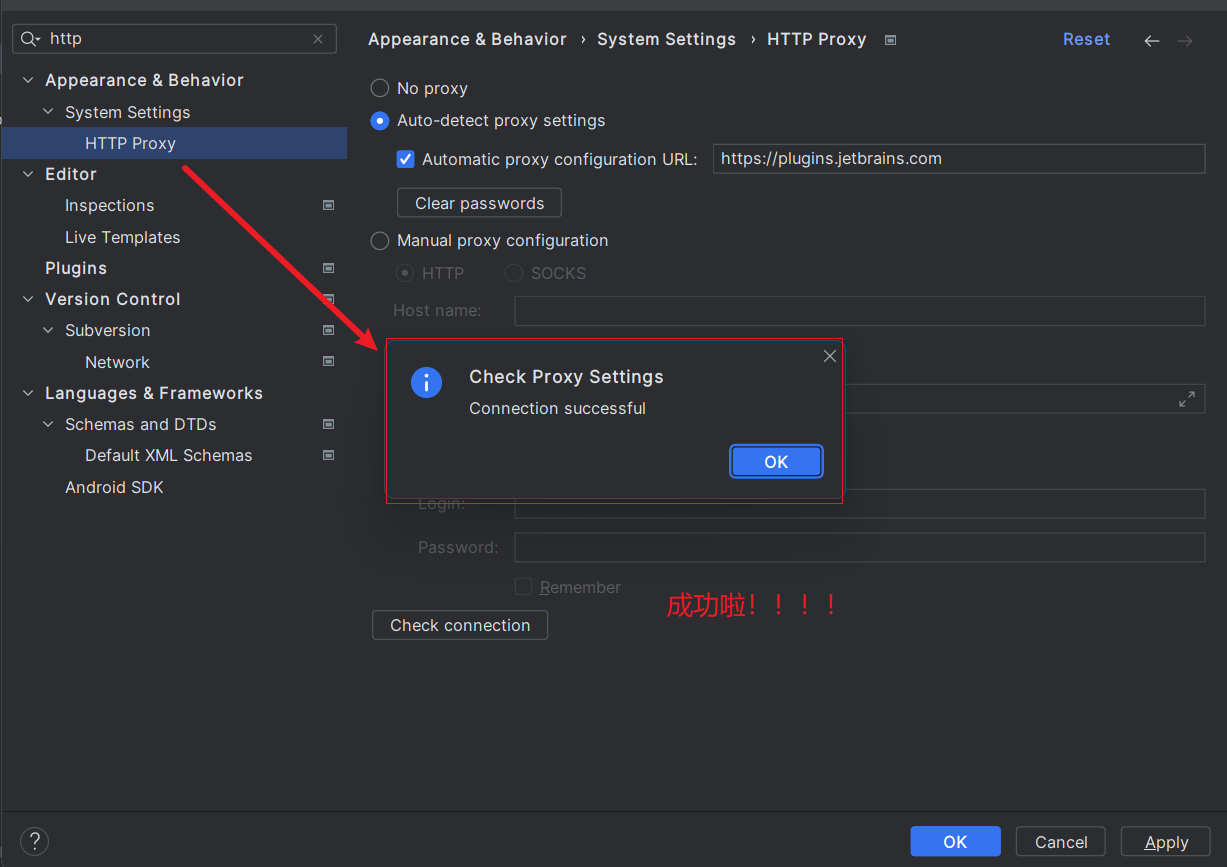Open Live Templates settings
The image size is (1227, 867).
pyautogui.click(x=122, y=237)
